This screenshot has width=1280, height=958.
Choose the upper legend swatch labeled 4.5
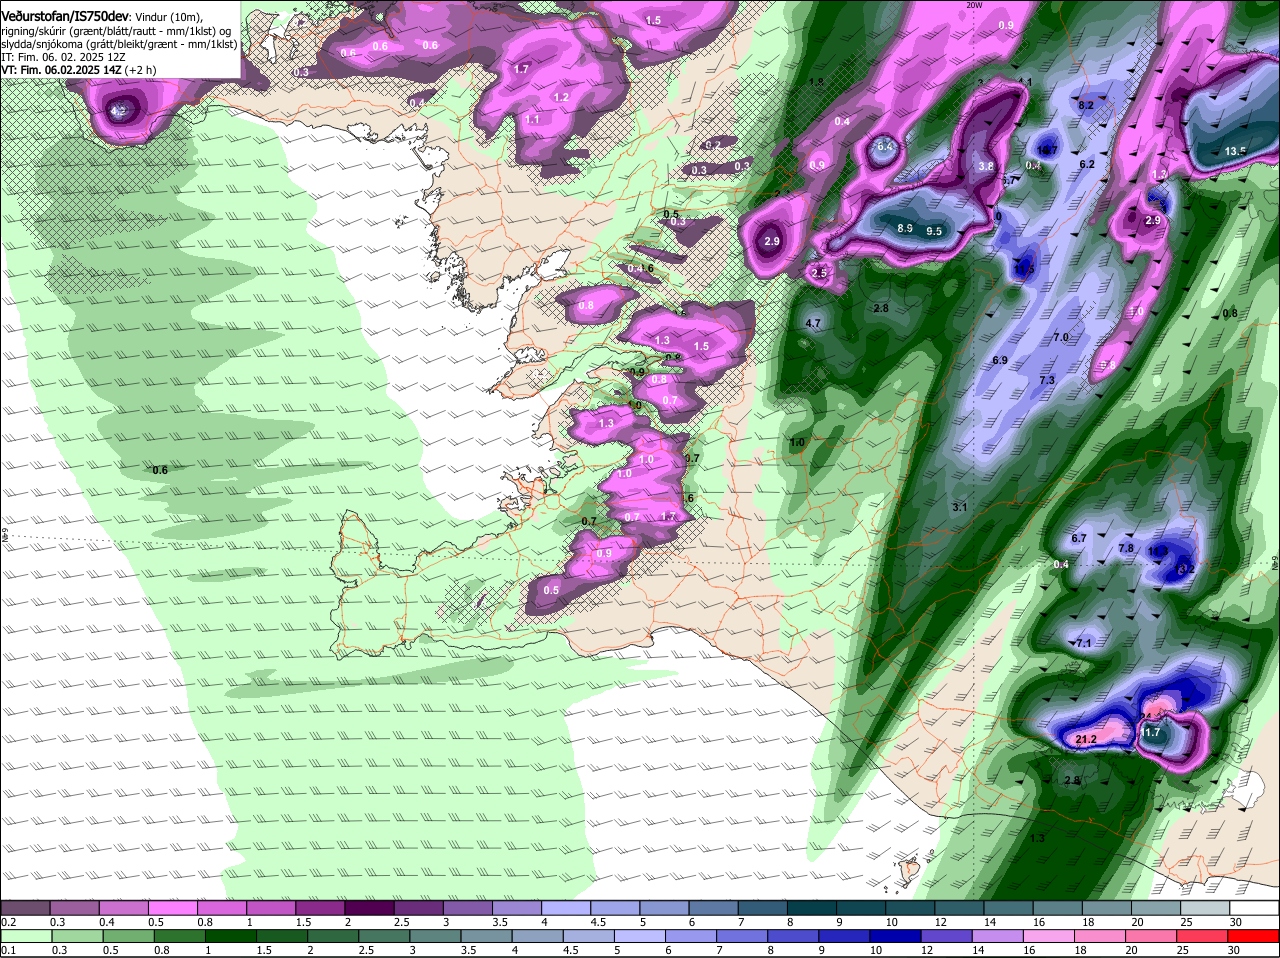point(613,907)
